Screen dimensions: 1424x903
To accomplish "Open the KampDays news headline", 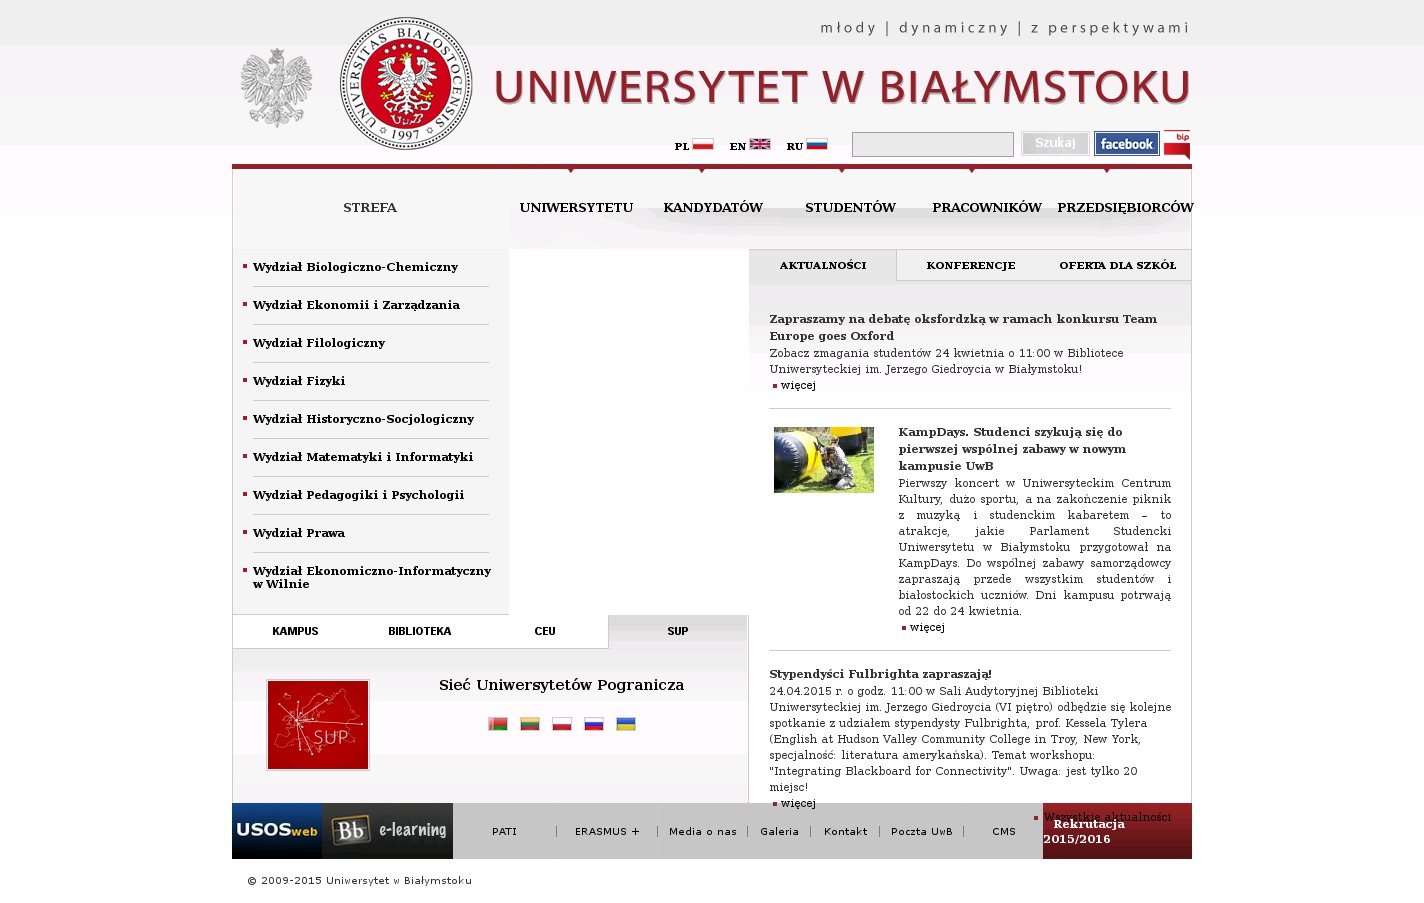I will pos(1012,449).
